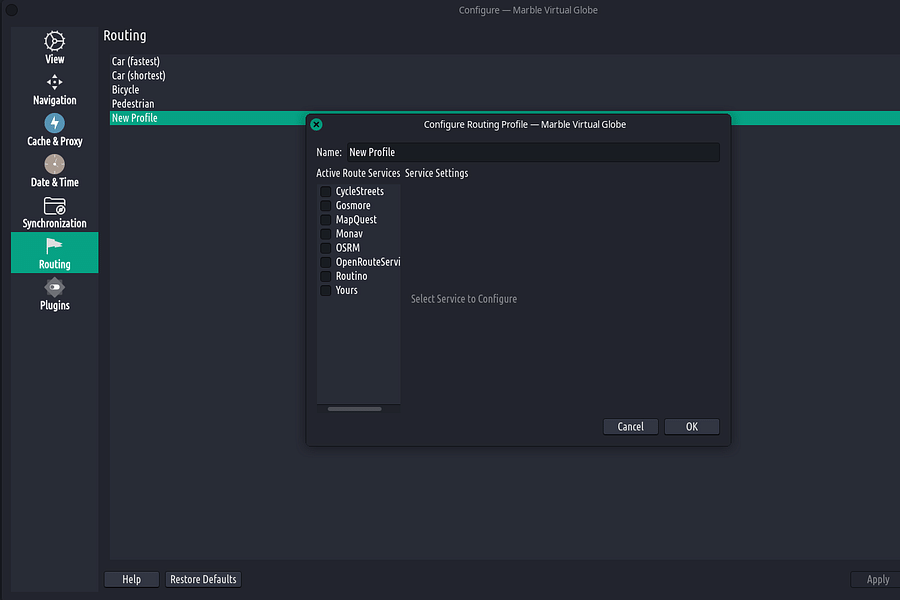Click Cancel in the profile dialog

[630, 427]
